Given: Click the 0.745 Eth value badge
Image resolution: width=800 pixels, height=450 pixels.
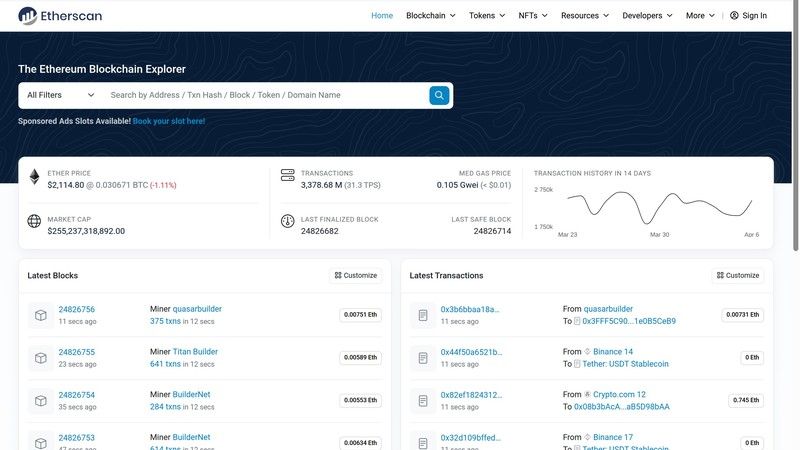Looking at the screenshot, I should coord(746,401).
